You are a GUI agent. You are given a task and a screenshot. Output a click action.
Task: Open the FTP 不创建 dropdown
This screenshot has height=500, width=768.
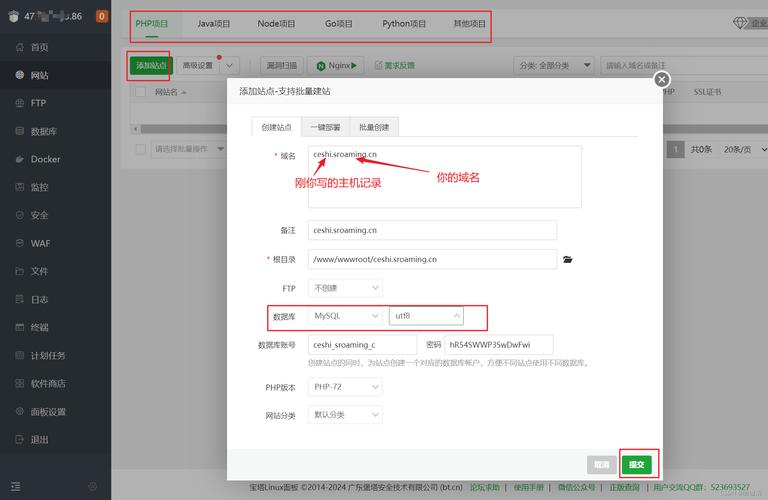point(345,288)
